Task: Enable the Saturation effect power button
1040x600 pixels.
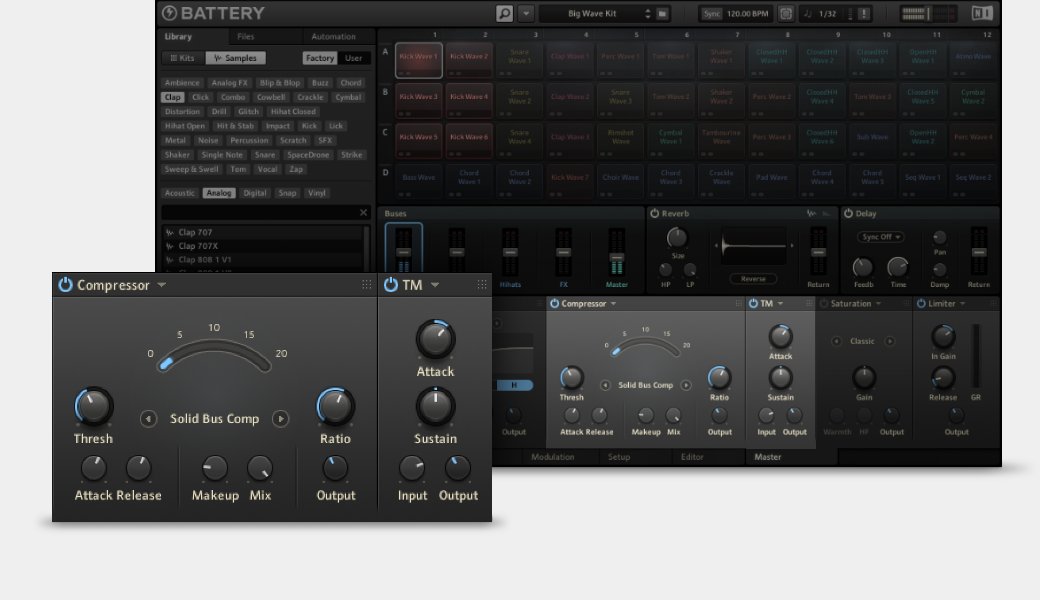Action: 825,304
